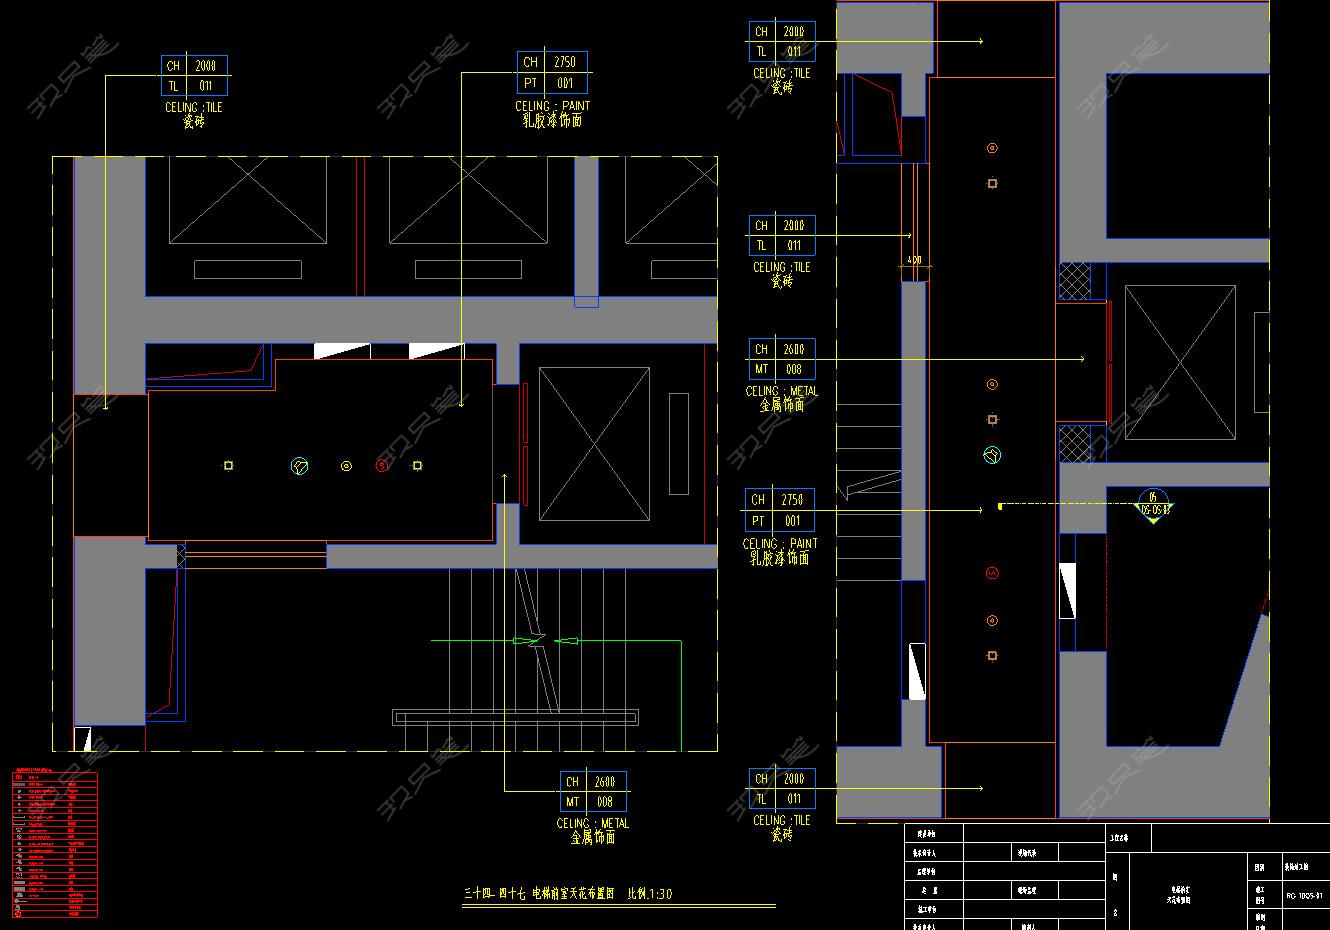The image size is (1330, 930).
Task: Click the CH 2750 PT 001 tag at top
Action: click(551, 73)
